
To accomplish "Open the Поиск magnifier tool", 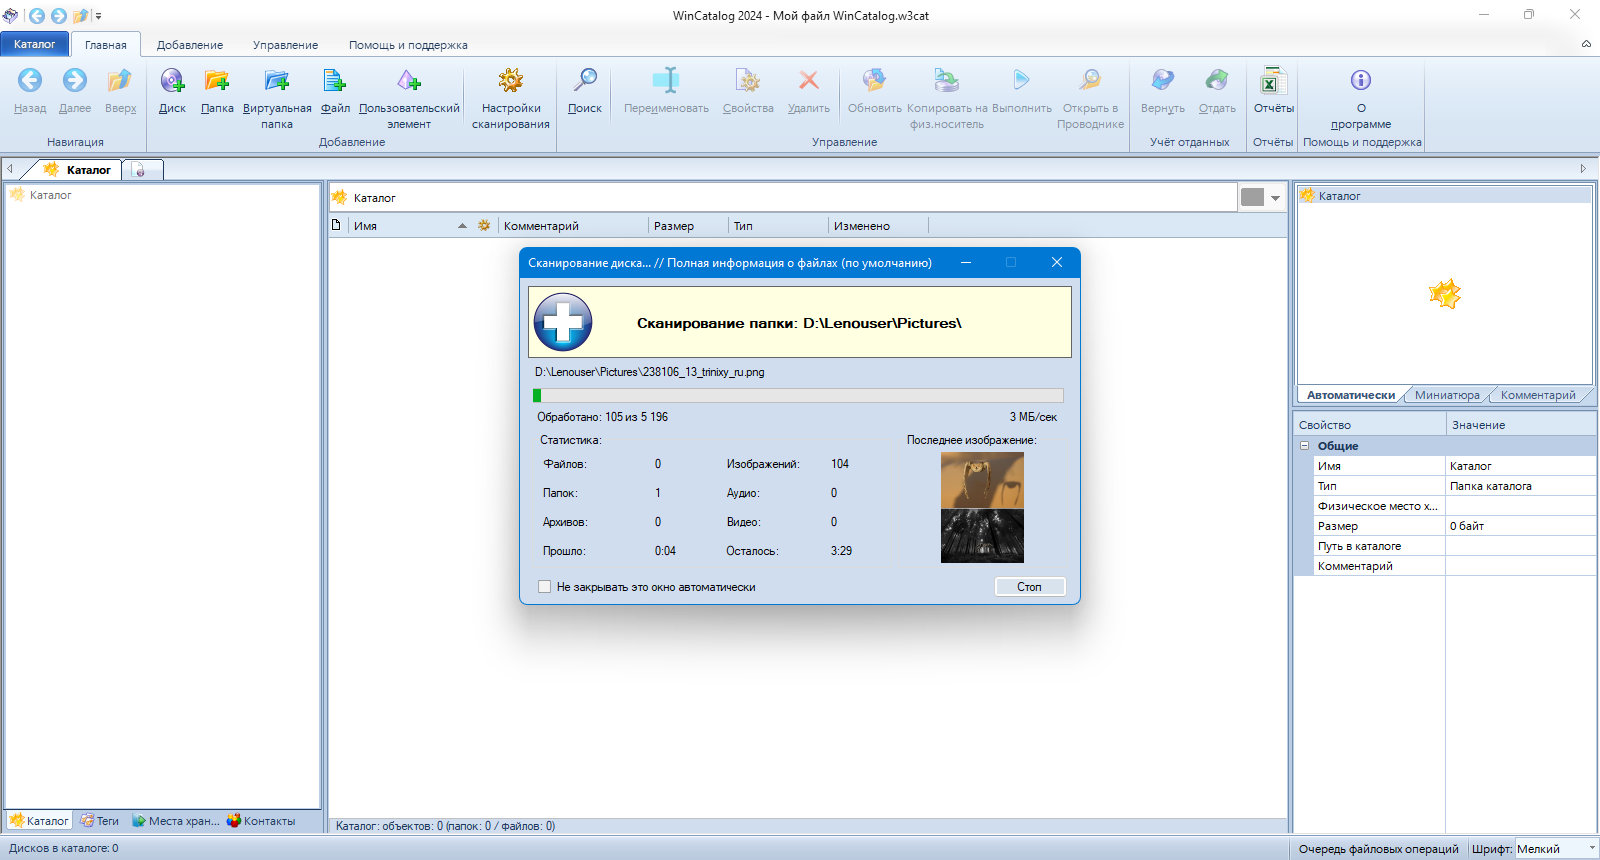I will [585, 81].
